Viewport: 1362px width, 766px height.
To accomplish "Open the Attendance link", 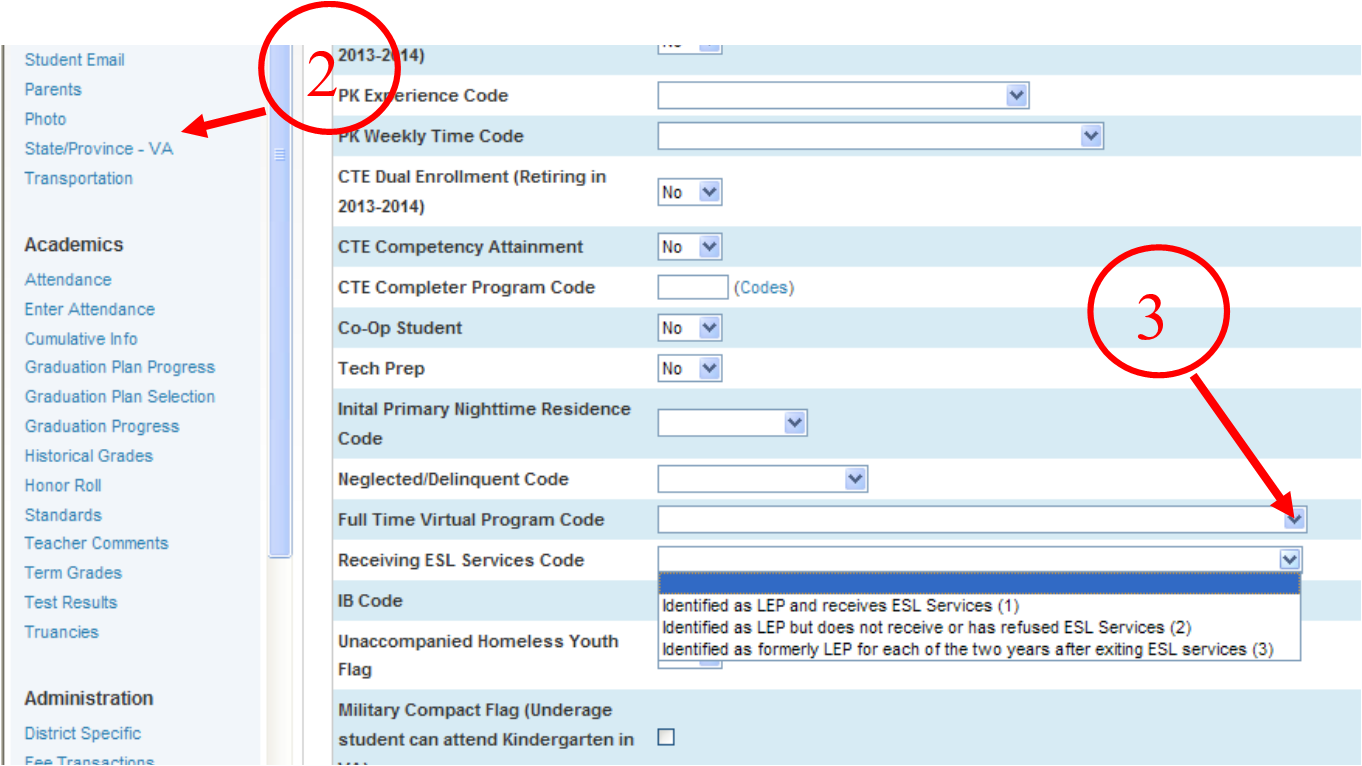I will coord(68,280).
